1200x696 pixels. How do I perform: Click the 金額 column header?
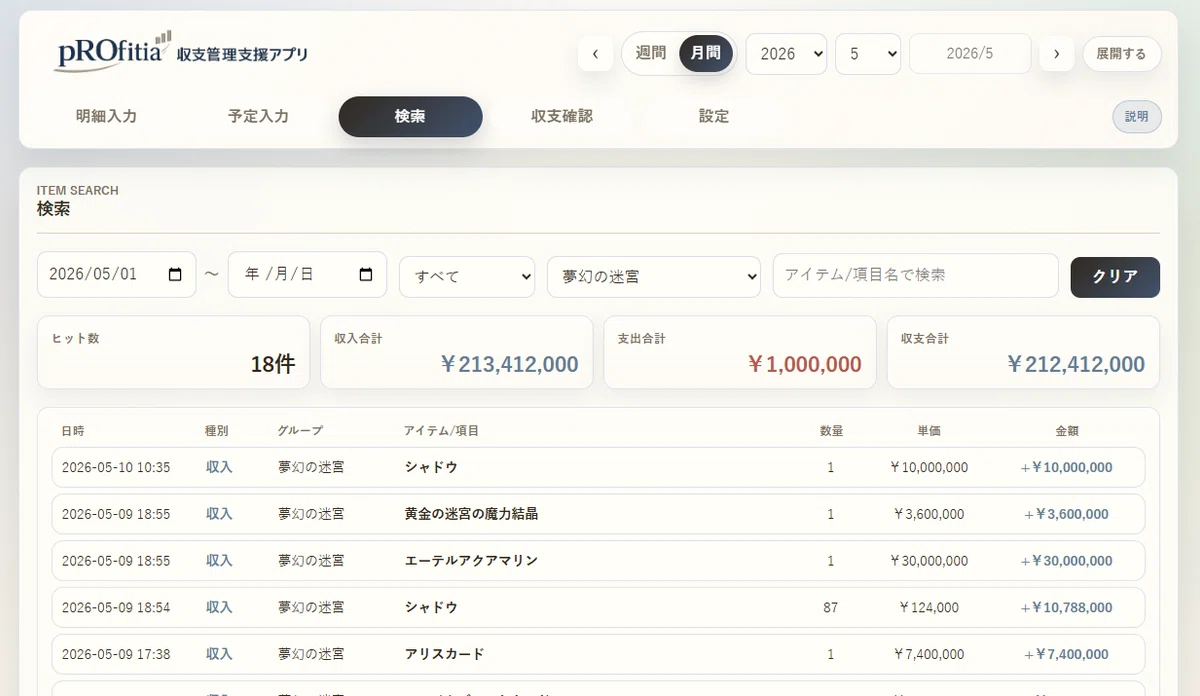(1067, 431)
